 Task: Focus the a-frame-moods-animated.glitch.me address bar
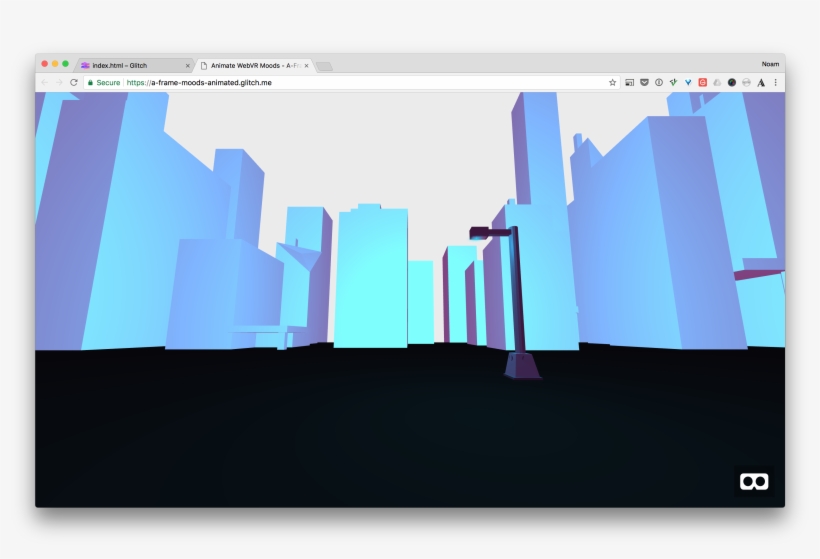351,83
